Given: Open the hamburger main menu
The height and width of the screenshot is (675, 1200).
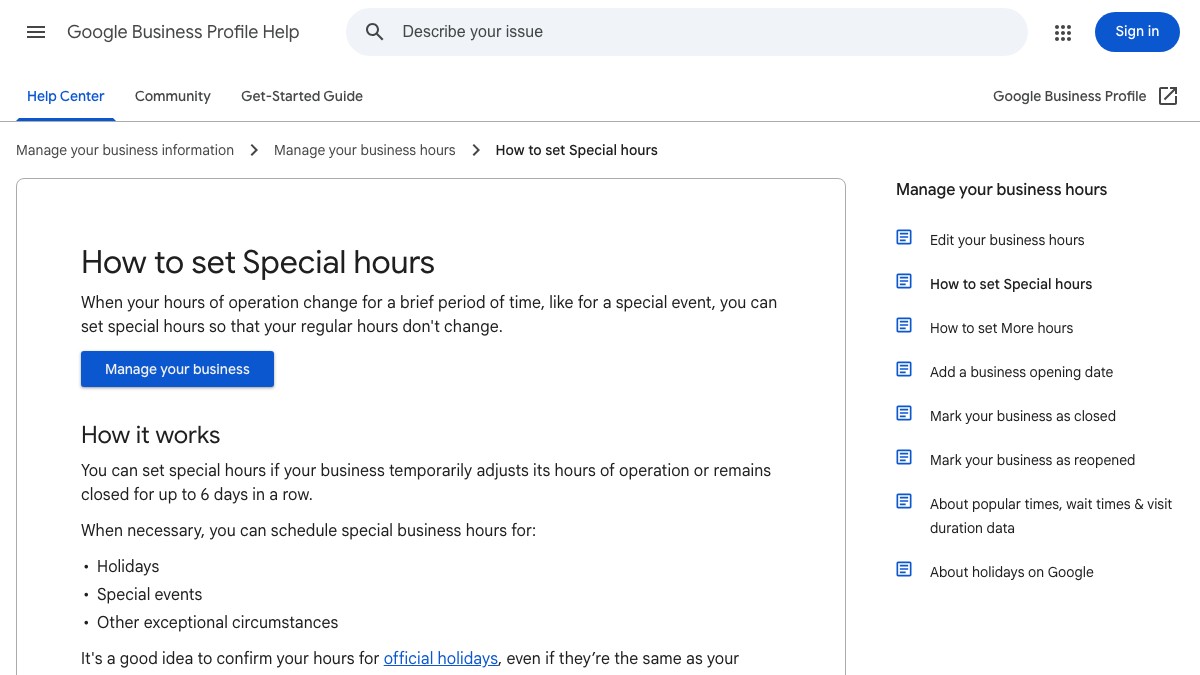Looking at the screenshot, I should [36, 32].
